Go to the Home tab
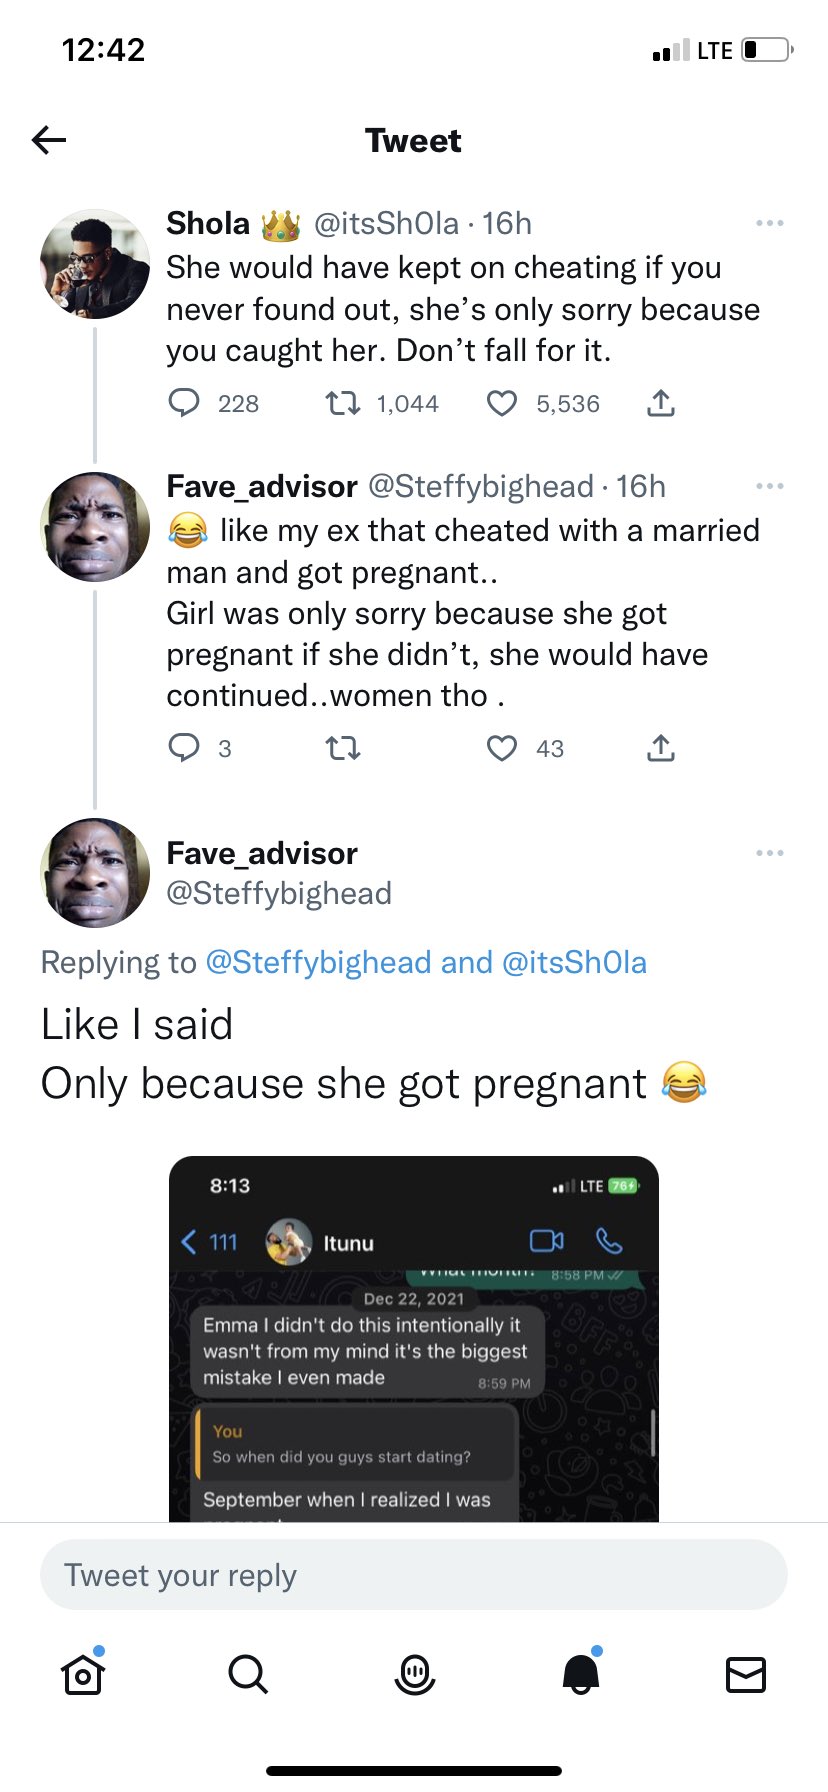 pos(83,1674)
